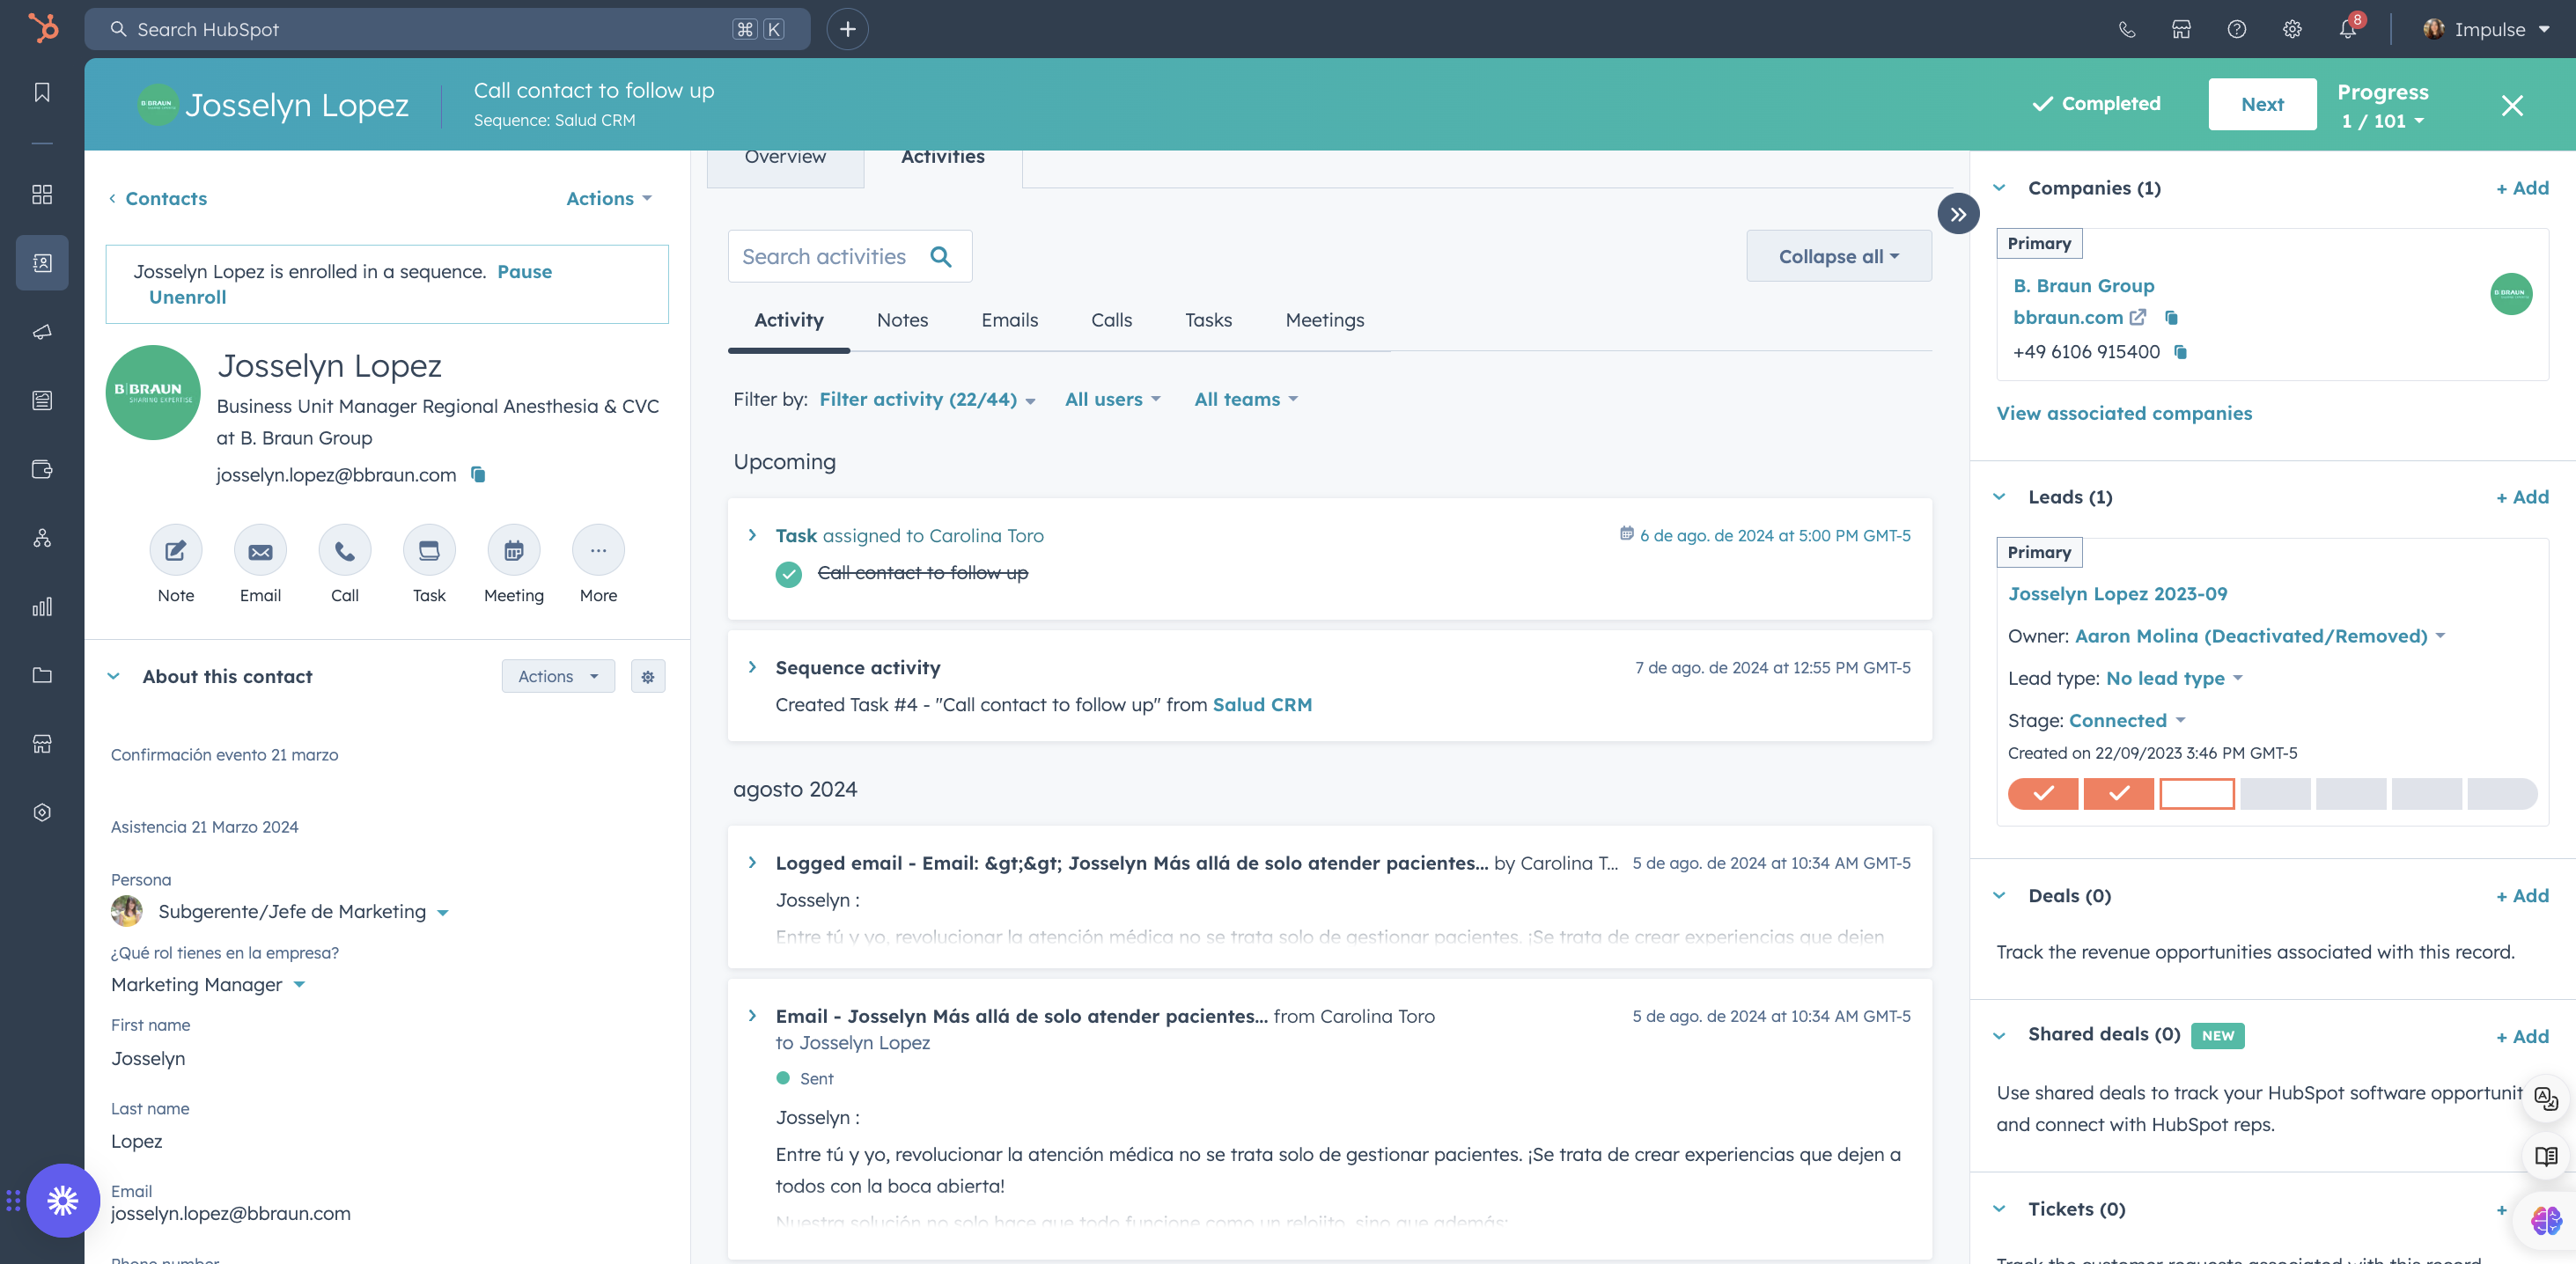This screenshot has width=2576, height=1264.
Task: Open the Marketing megaphone sidebar icon
Action: (x=42, y=331)
